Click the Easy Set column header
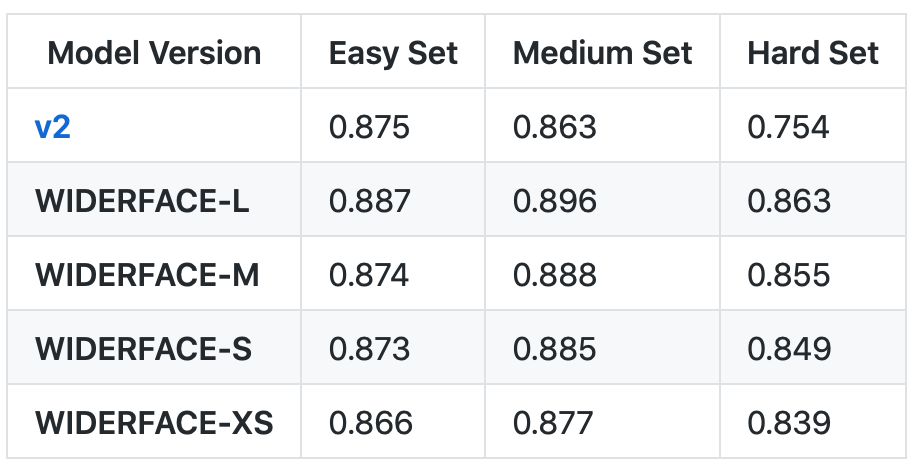Viewport: 922px width, 468px height. coord(393,53)
